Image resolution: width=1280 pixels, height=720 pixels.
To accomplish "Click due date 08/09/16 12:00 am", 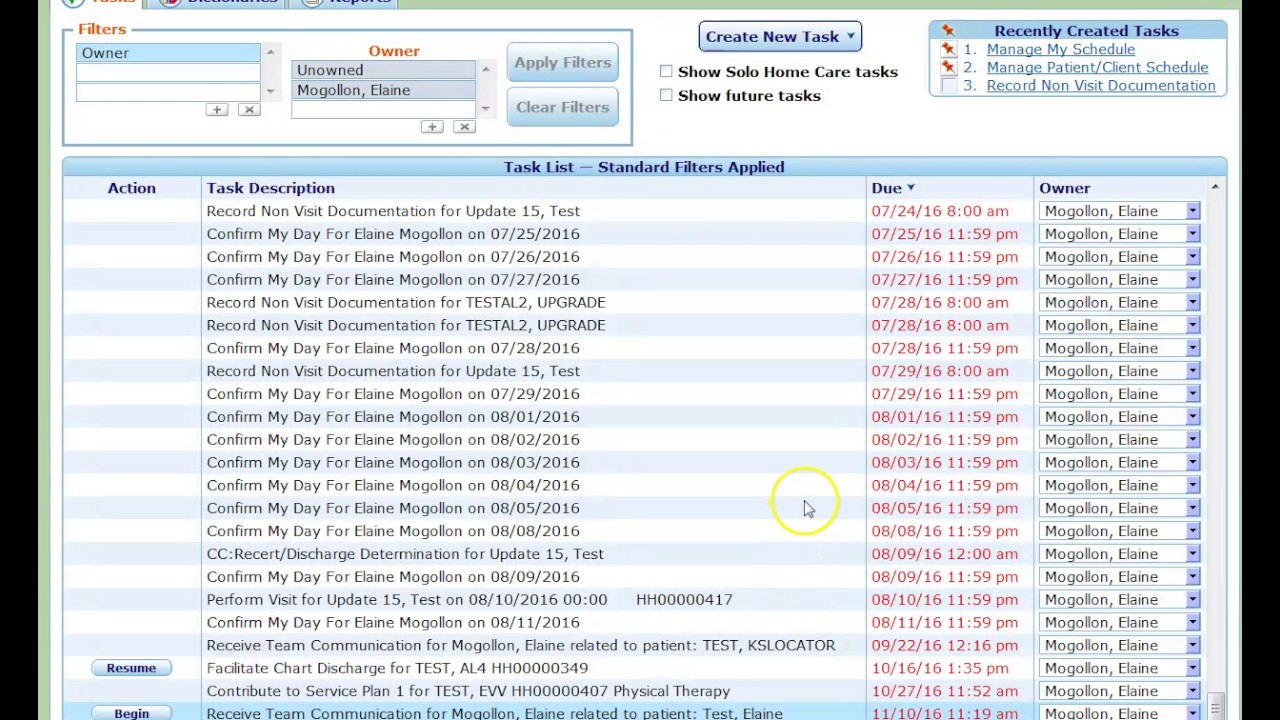I will [945, 554].
